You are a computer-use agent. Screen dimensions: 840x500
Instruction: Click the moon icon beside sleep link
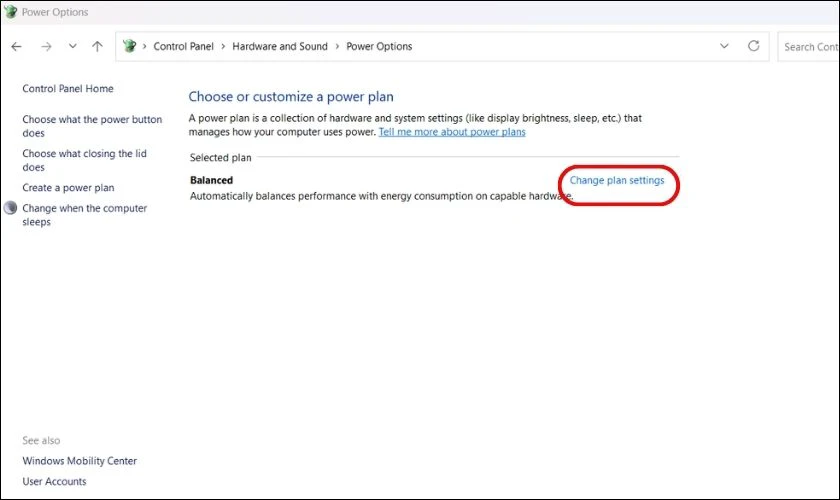point(10,207)
